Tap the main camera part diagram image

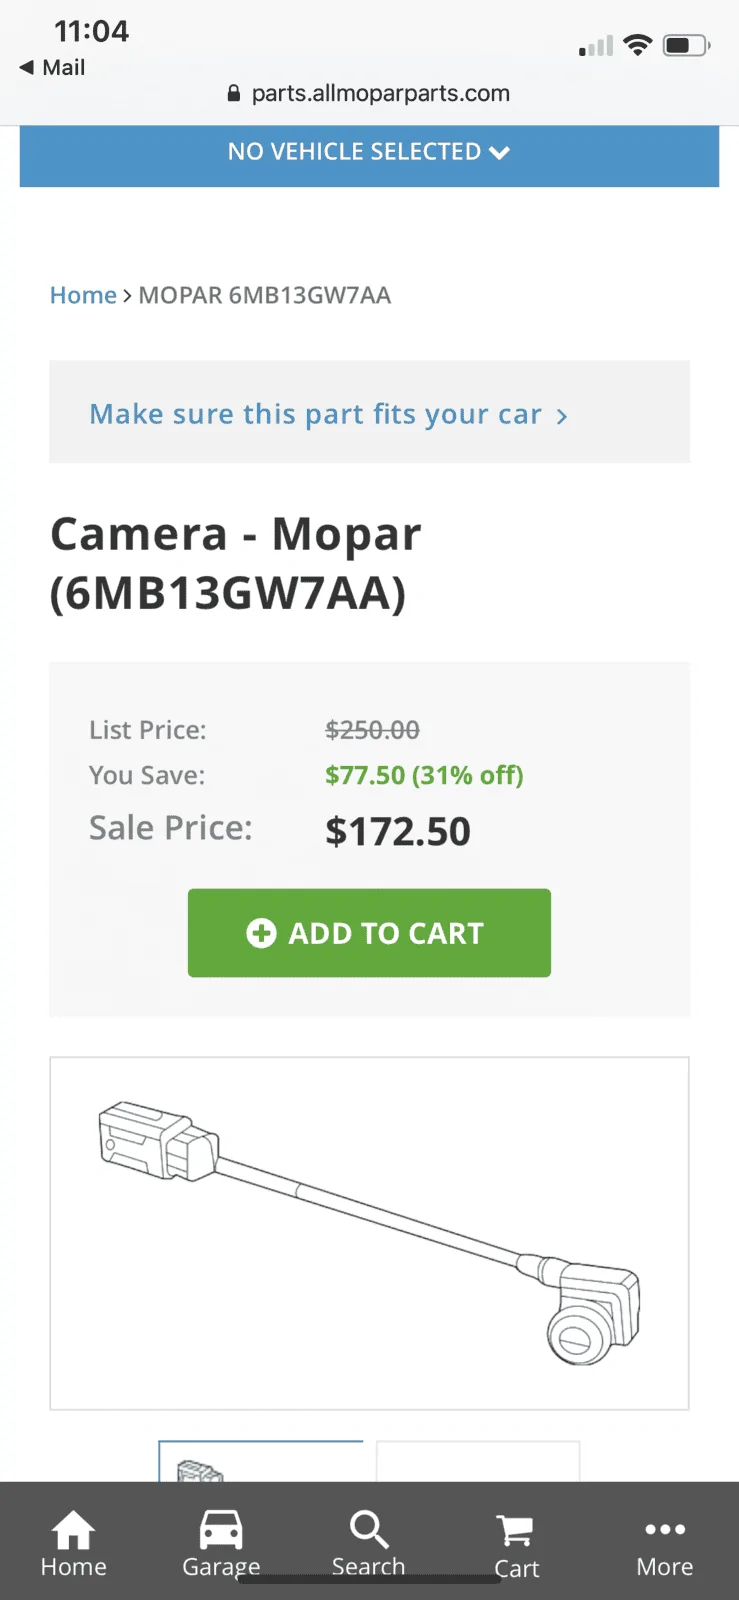pos(369,1233)
